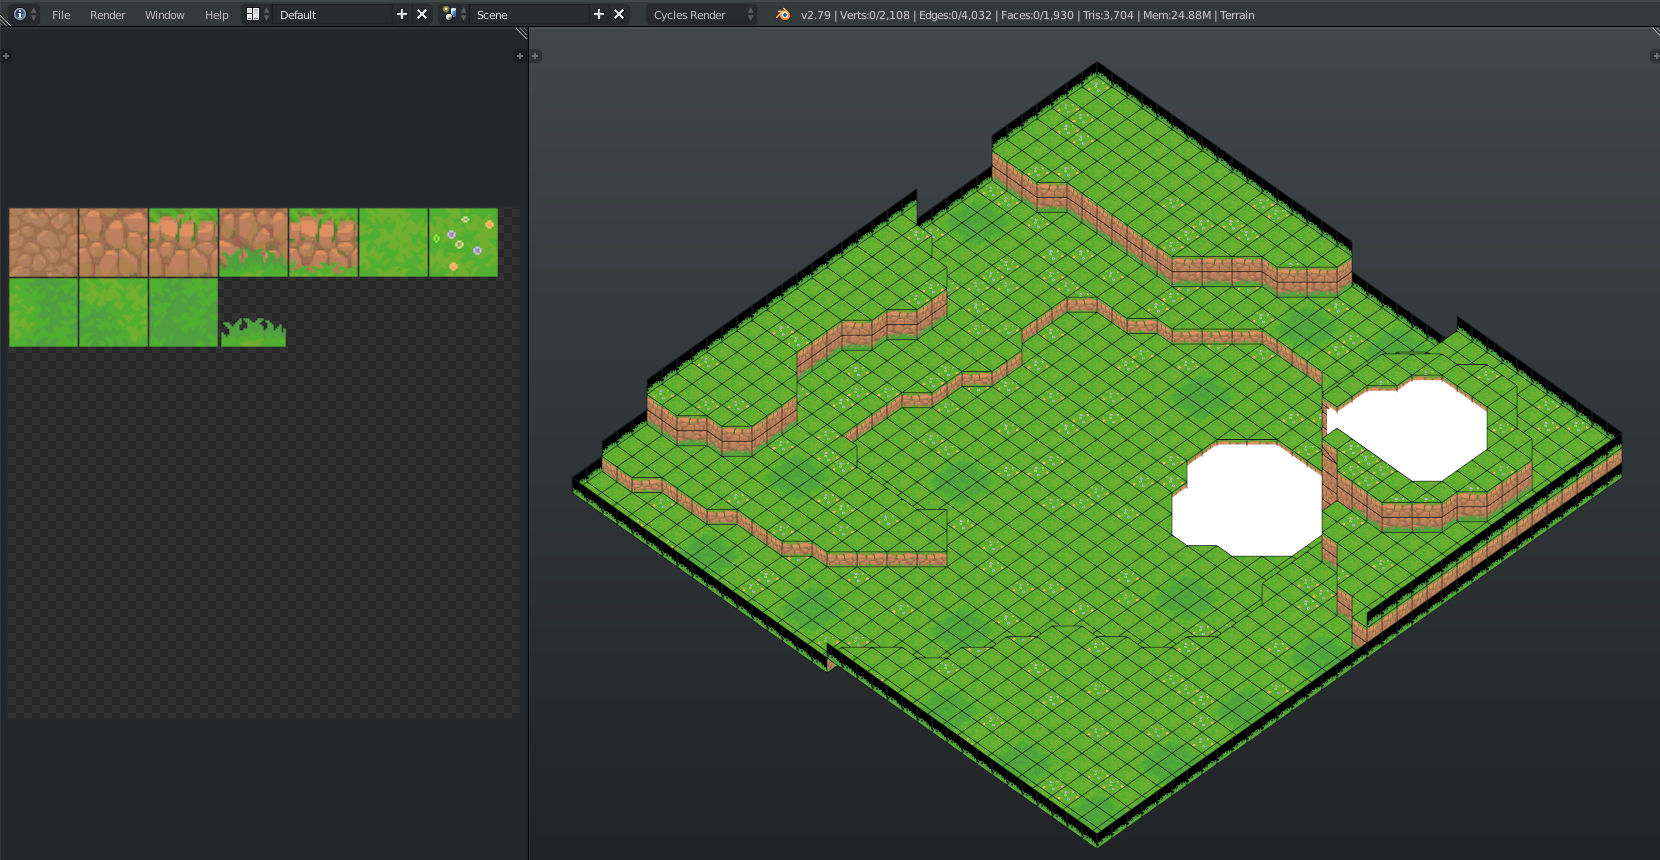Expand the 3D viewport's right-edge properties plus
This screenshot has width=1660, height=860.
(x=1654, y=56)
